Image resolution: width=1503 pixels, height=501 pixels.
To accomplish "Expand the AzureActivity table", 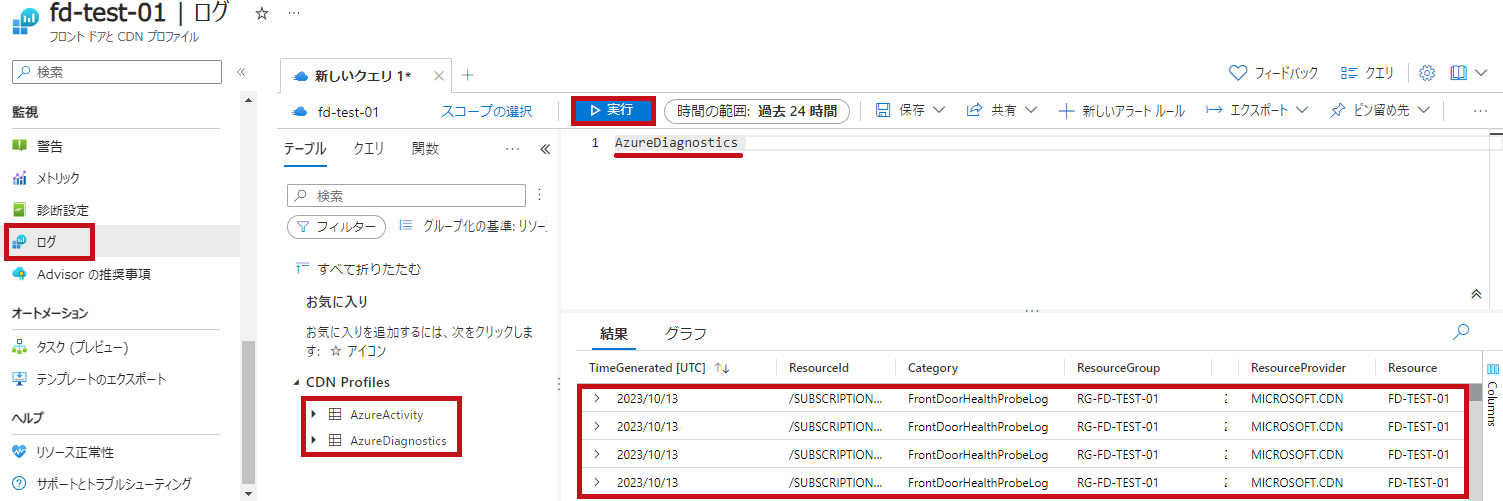I will point(314,414).
